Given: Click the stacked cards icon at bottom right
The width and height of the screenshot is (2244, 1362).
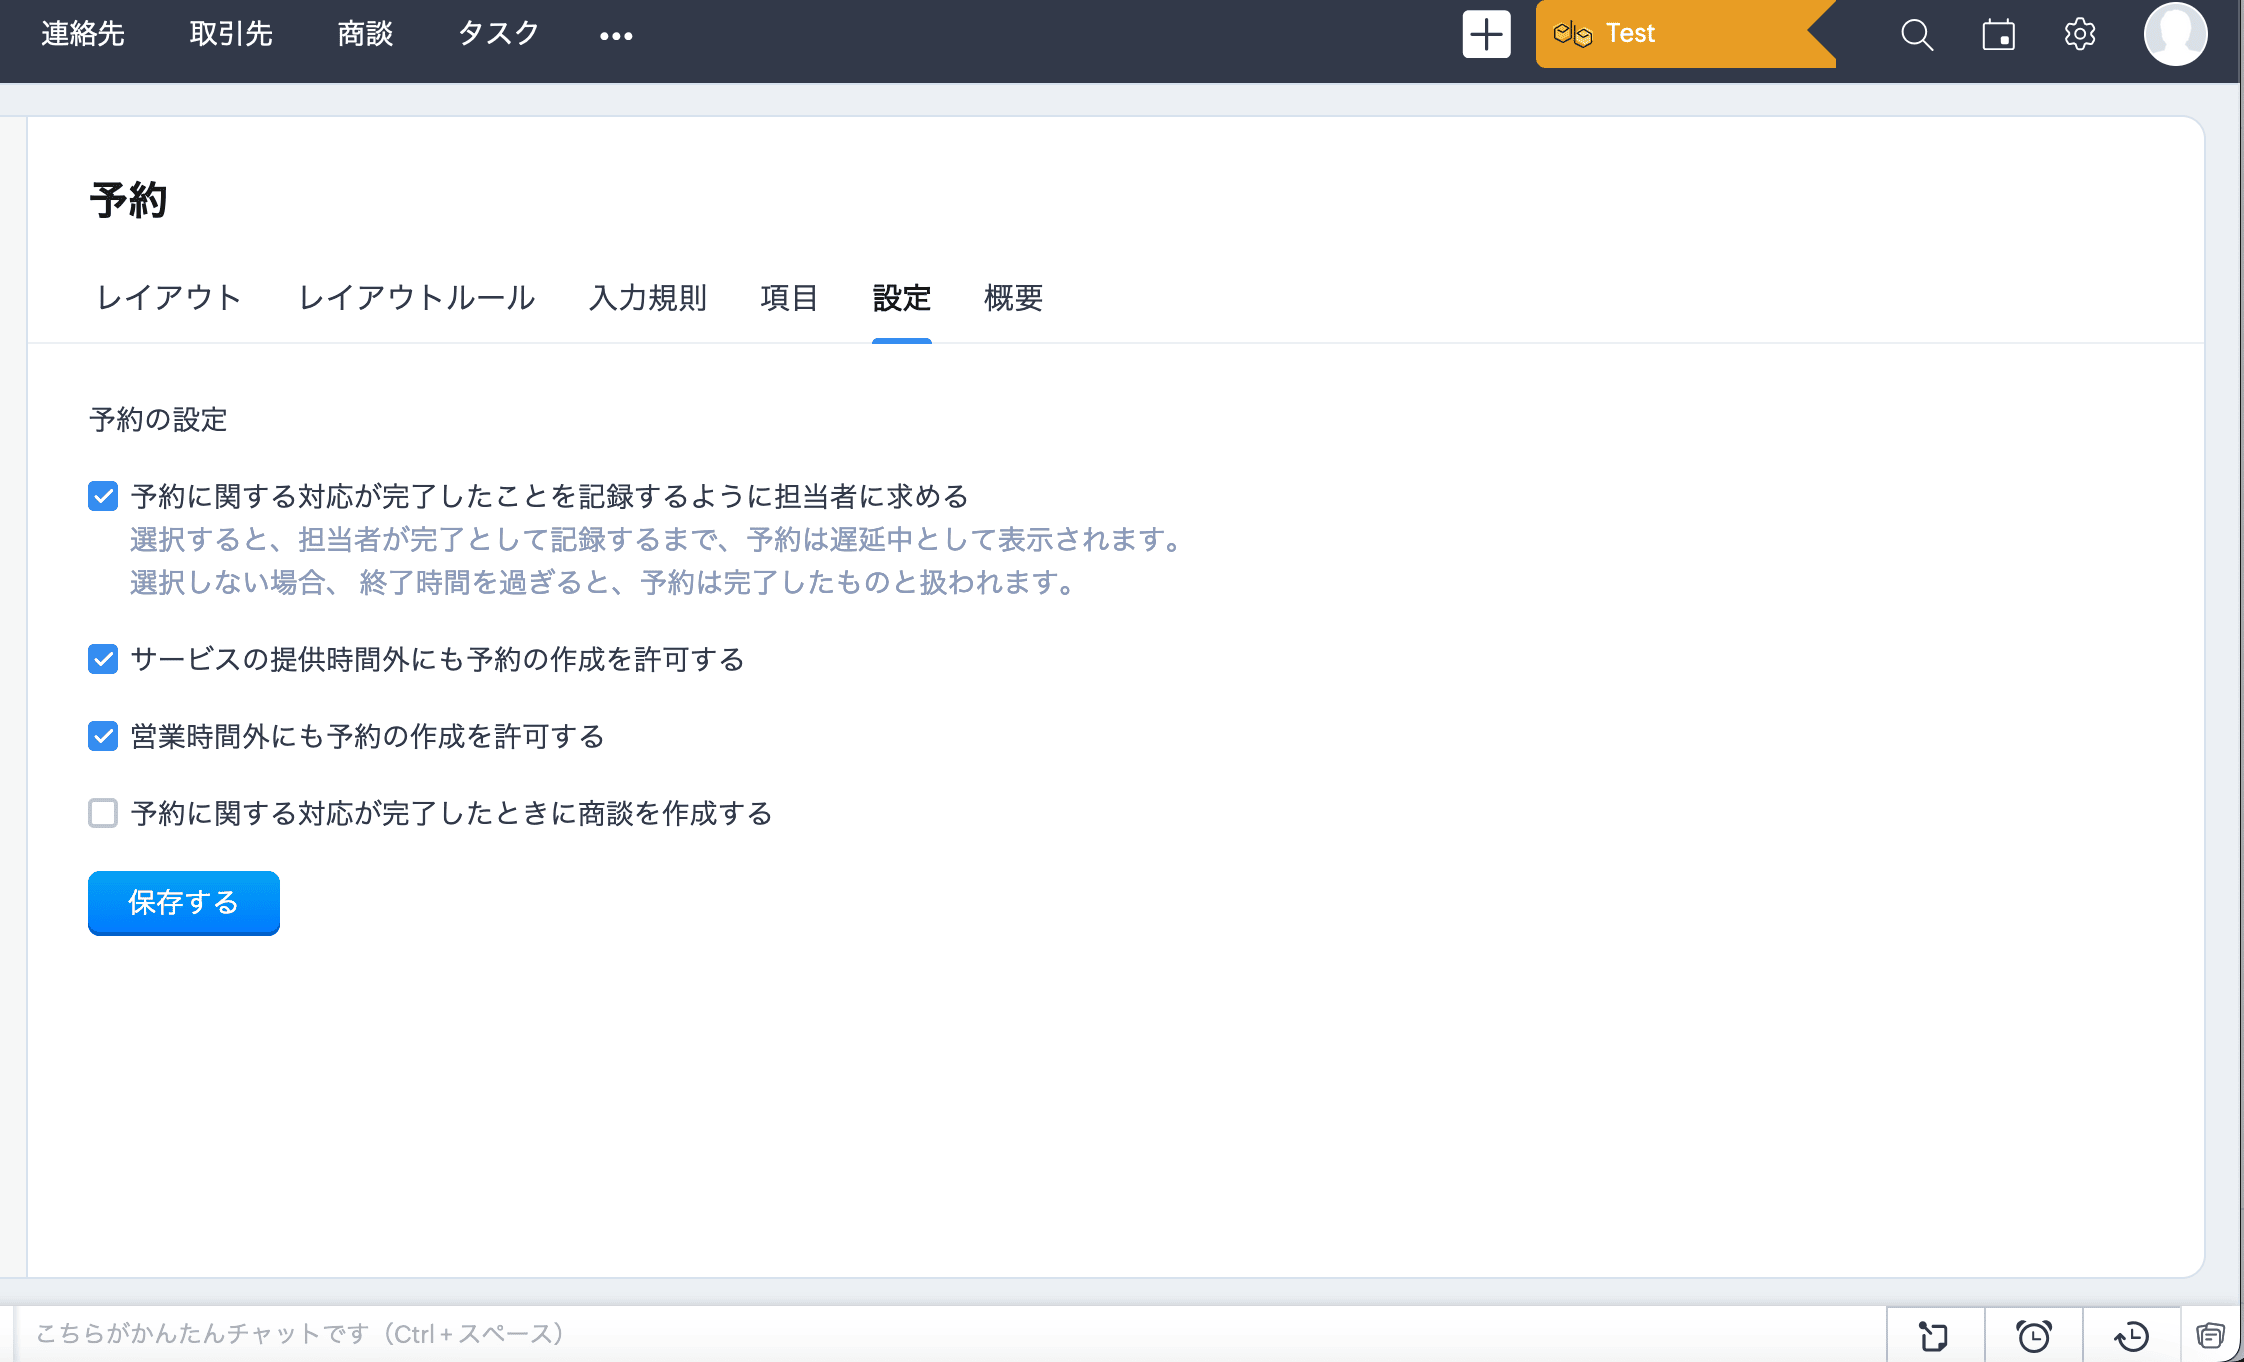Looking at the screenshot, I should pyautogui.click(x=2210, y=1336).
